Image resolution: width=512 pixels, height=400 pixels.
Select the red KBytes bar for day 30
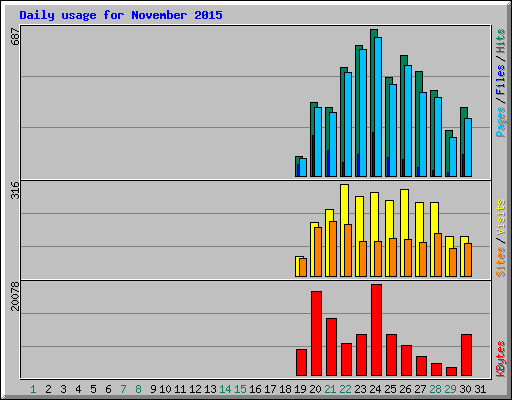[x=466, y=355]
